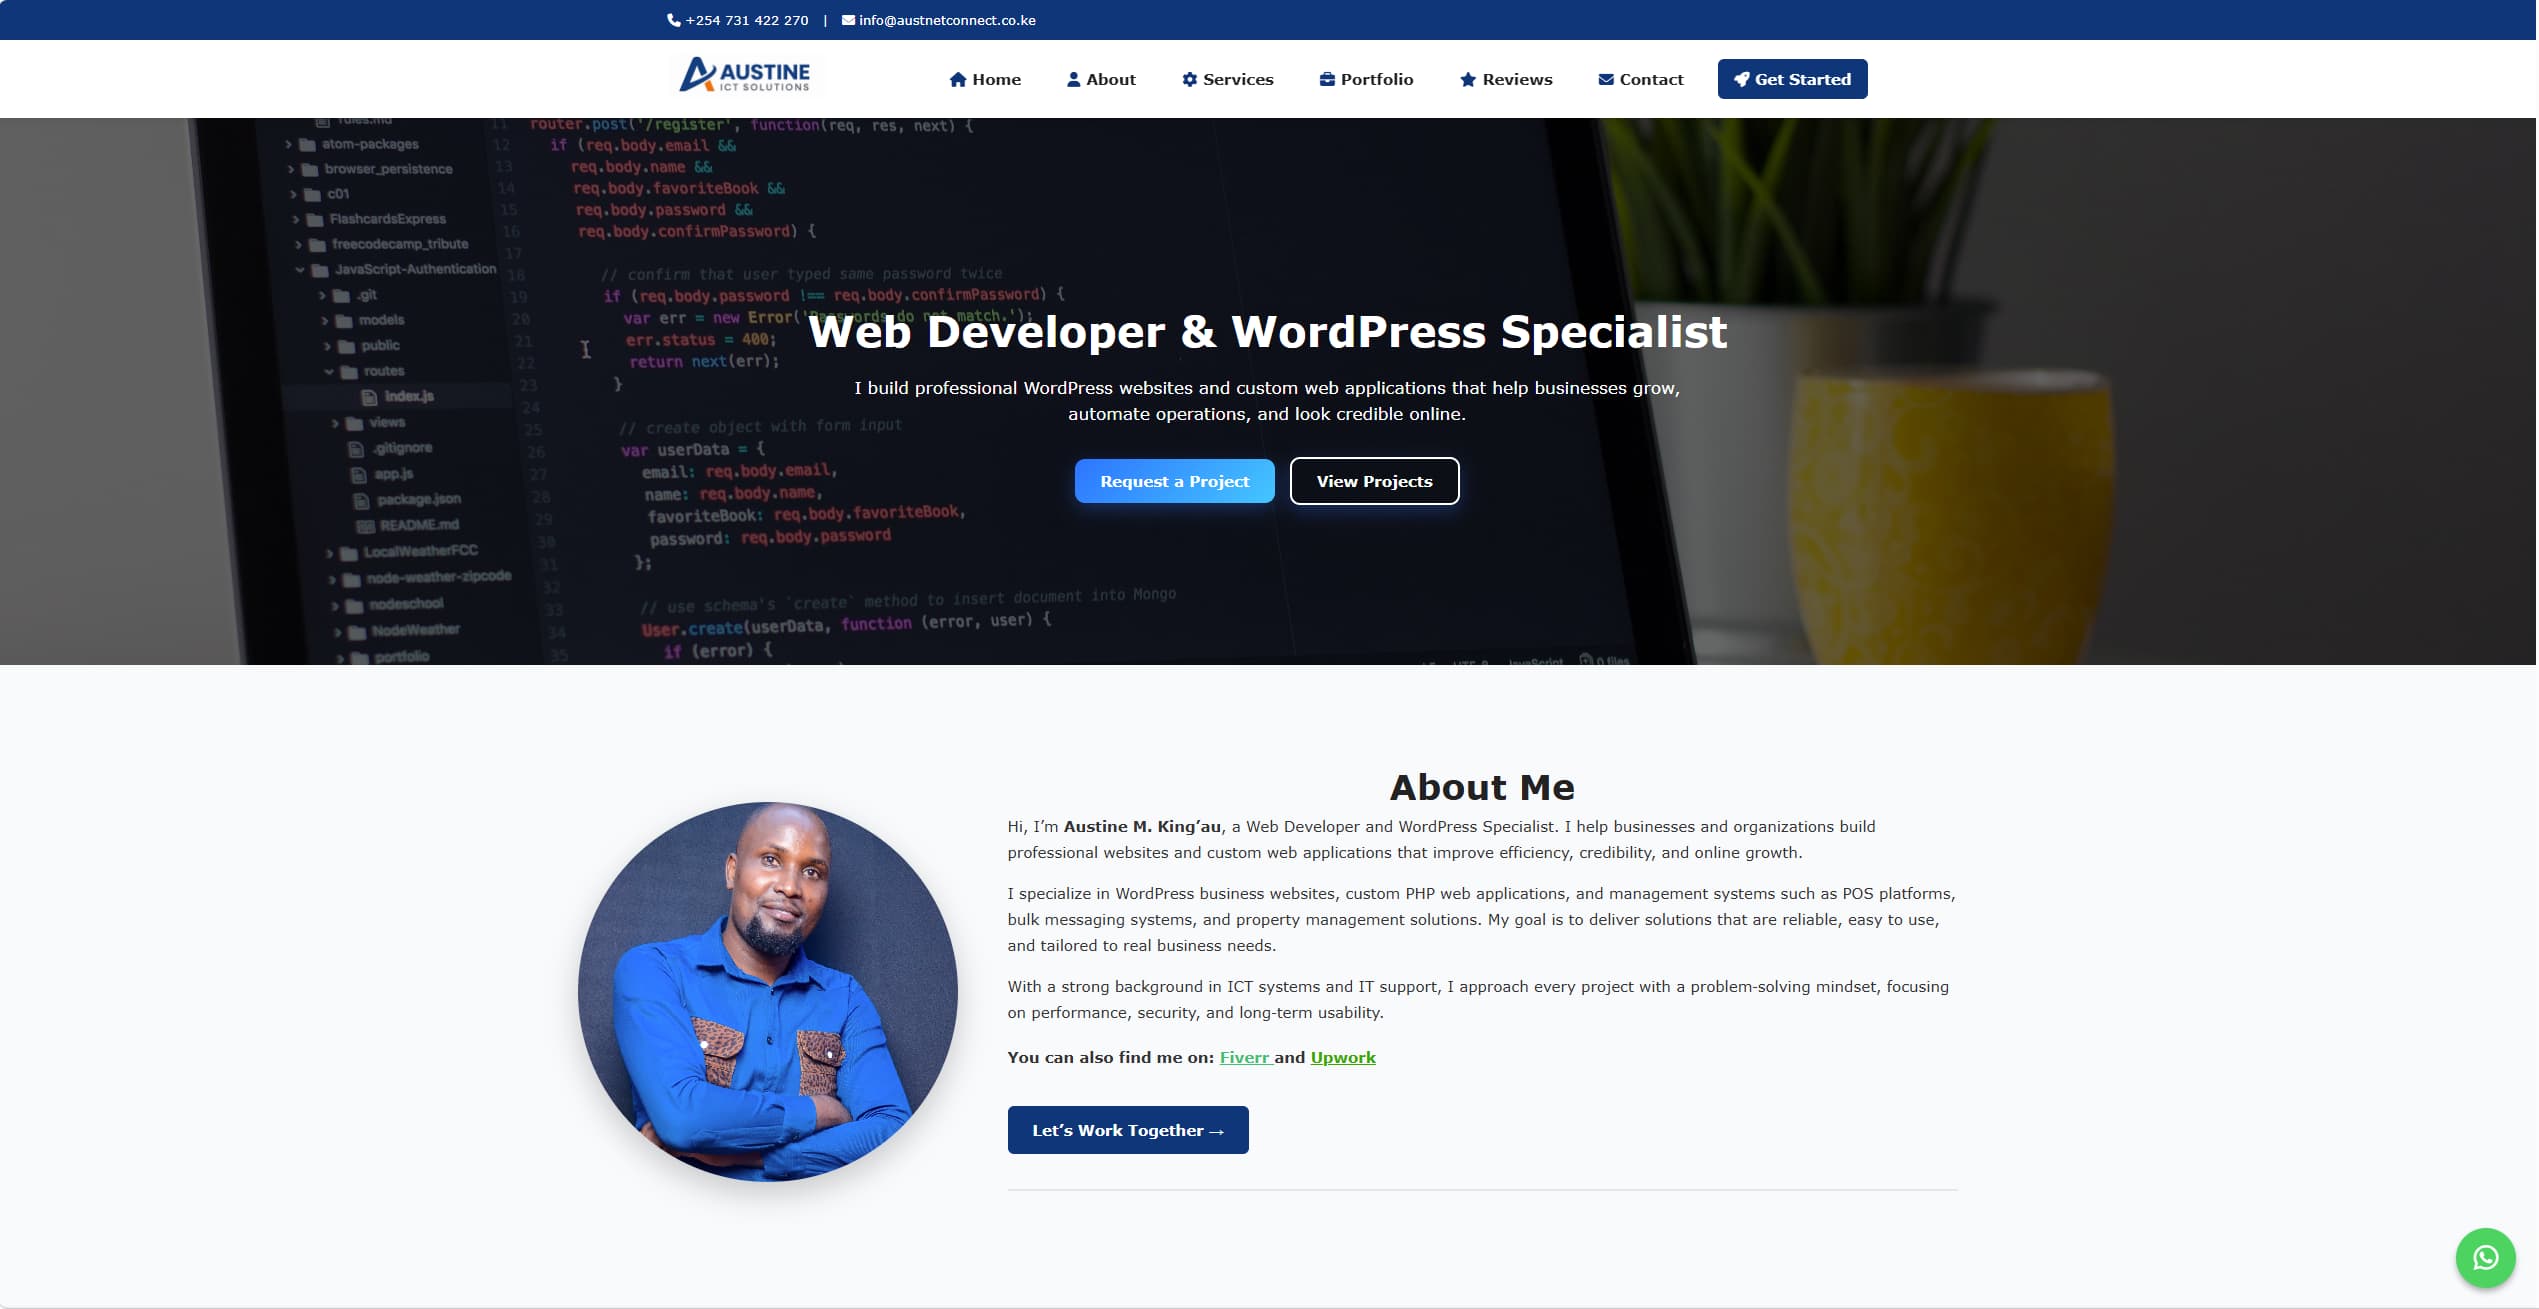
Task: Click the envelope icon beside email address
Action: 848,20
